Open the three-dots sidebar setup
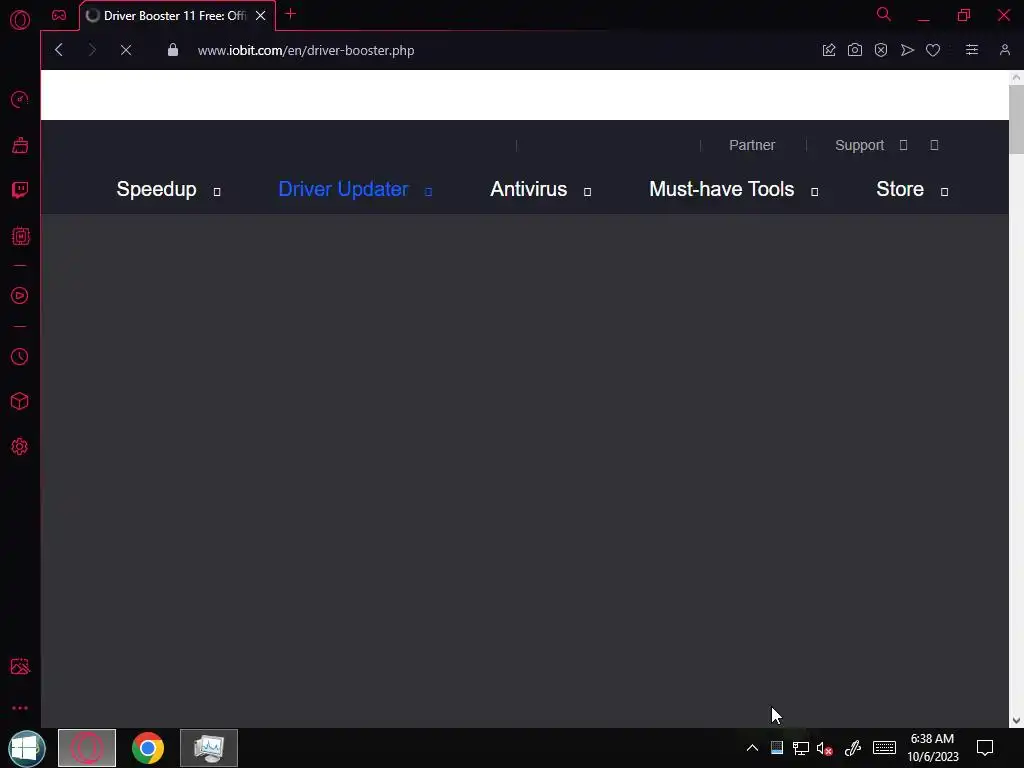Screen dimensions: 1024x768 coord(20,708)
